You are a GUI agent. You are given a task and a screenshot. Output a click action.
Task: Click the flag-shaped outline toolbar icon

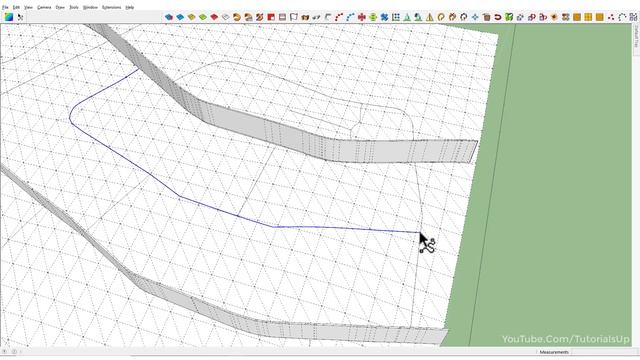293,17
